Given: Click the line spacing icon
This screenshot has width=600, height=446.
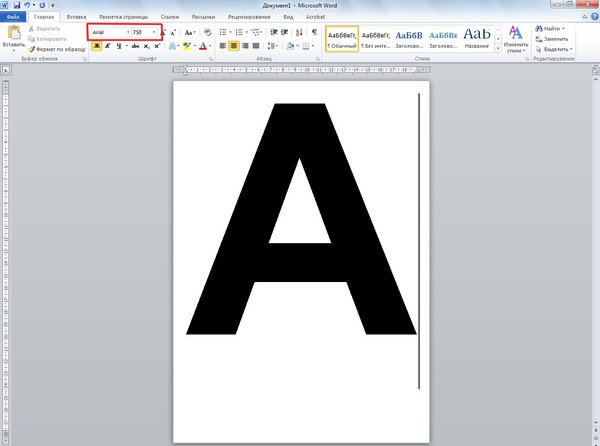Looking at the screenshot, I should [271, 46].
